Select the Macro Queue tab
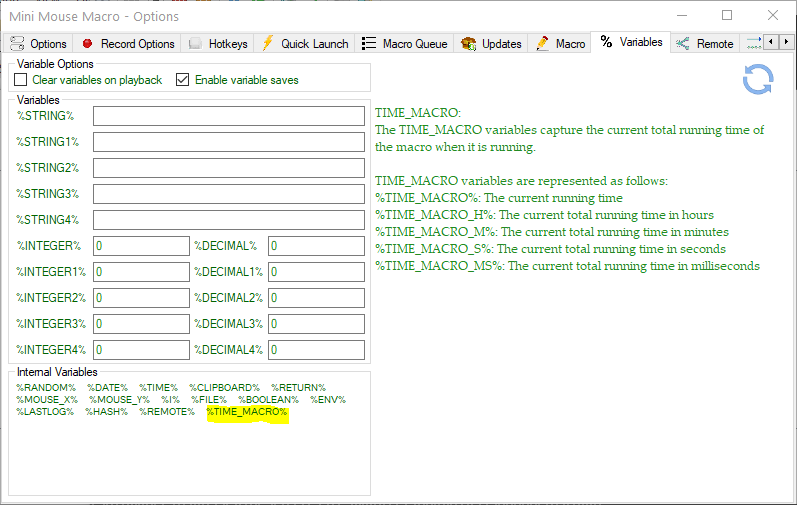The image size is (797, 505). [x=405, y=44]
